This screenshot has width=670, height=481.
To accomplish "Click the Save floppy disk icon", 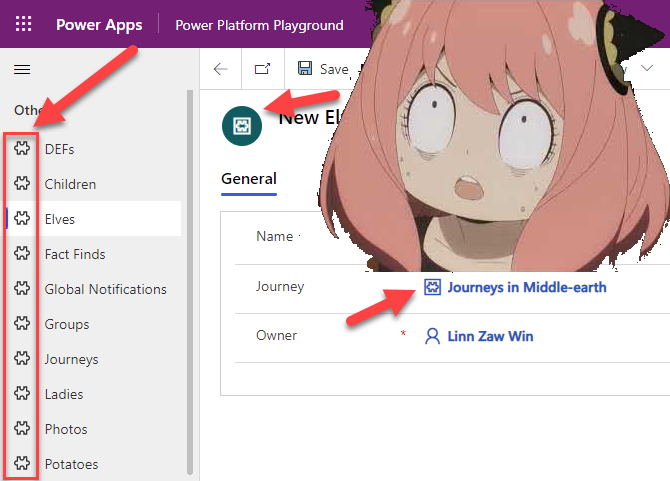I will [x=305, y=68].
